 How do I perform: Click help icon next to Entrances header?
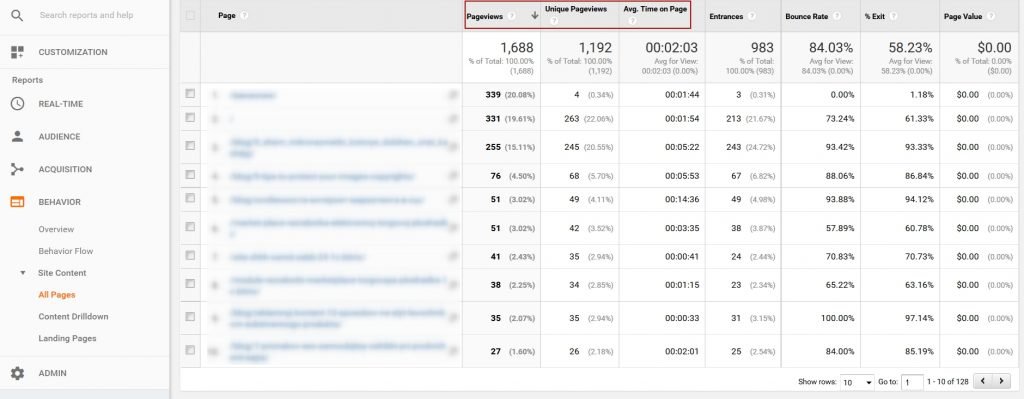pos(752,16)
